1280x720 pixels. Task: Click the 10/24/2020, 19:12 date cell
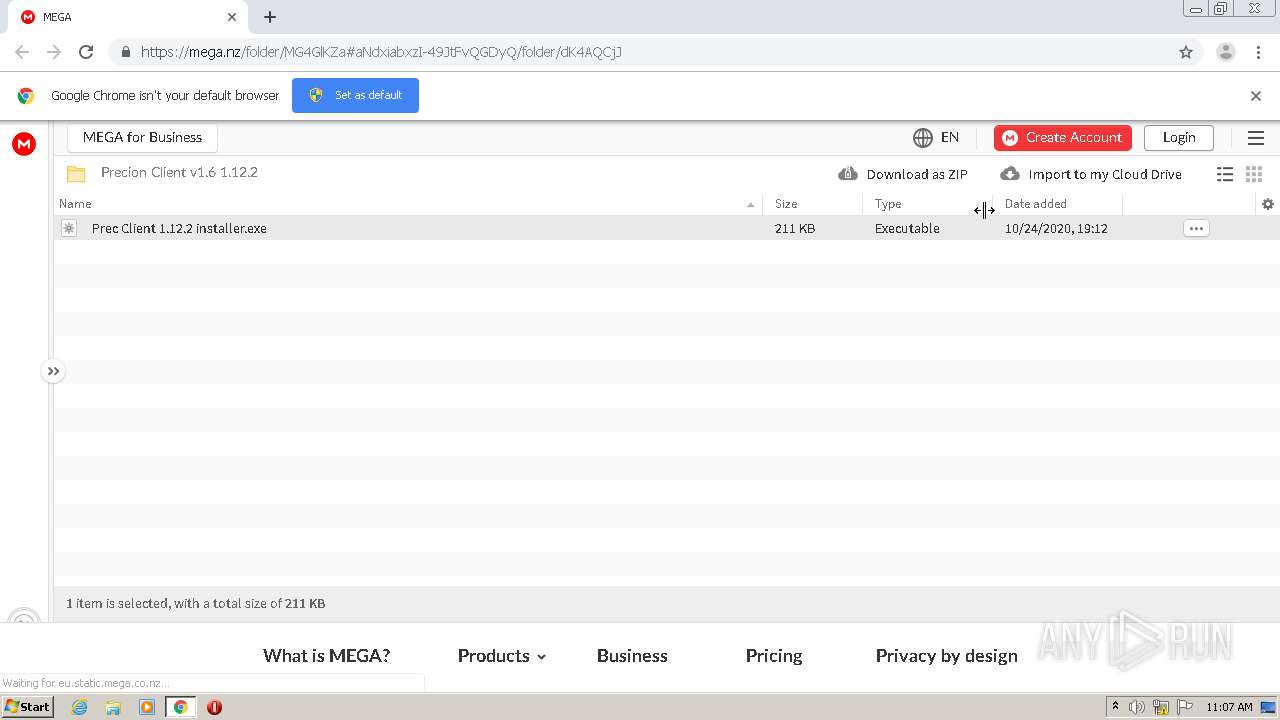(x=1056, y=229)
